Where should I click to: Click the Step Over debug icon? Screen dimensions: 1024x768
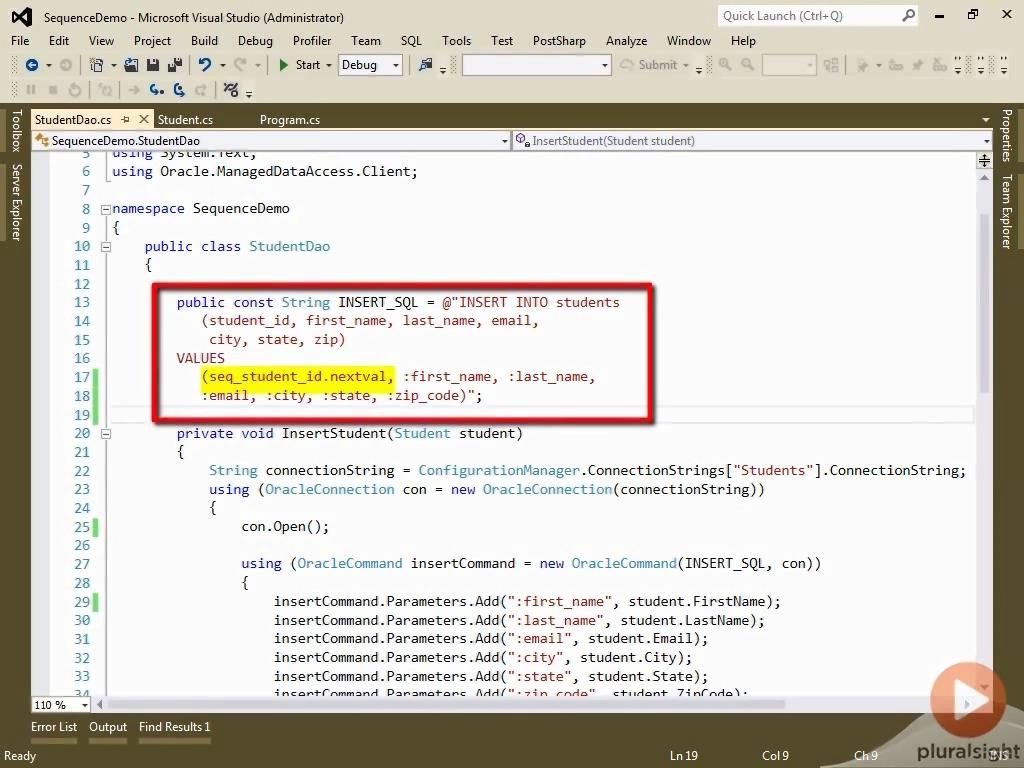[x=179, y=89]
